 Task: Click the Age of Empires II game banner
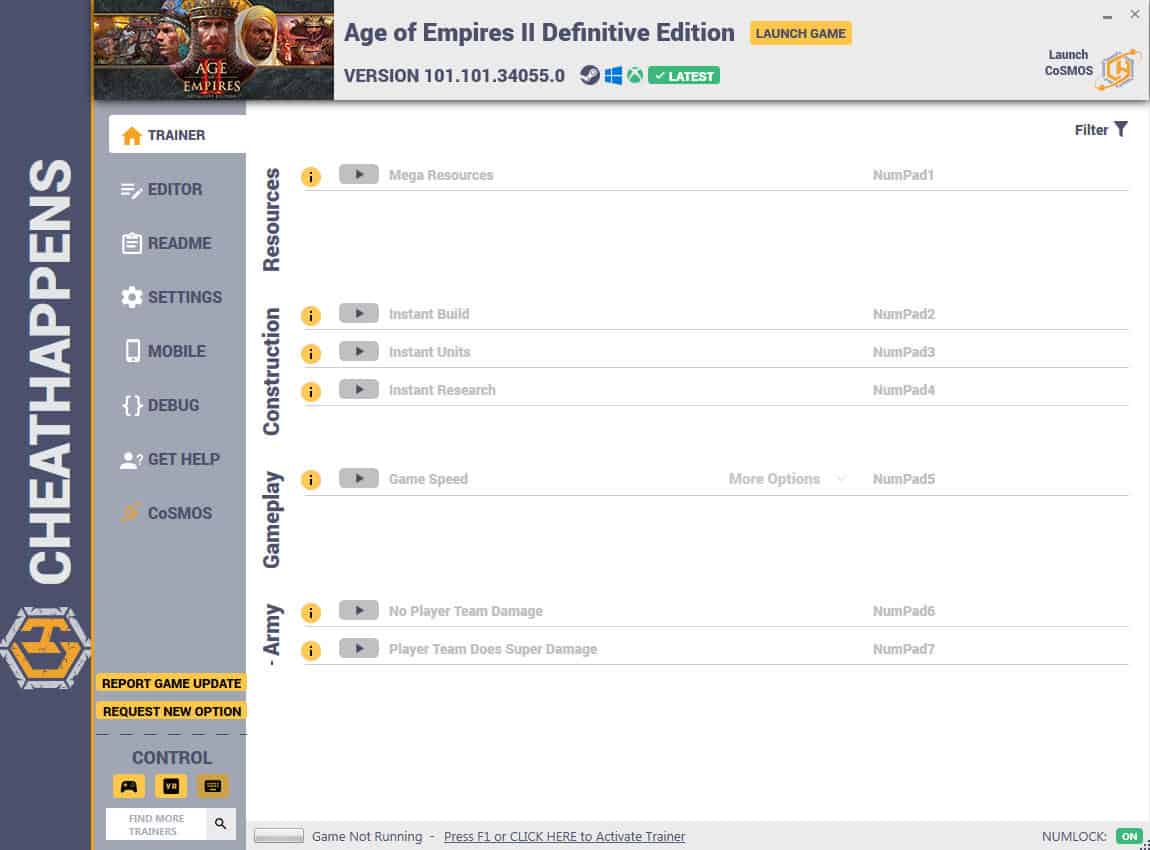point(213,50)
